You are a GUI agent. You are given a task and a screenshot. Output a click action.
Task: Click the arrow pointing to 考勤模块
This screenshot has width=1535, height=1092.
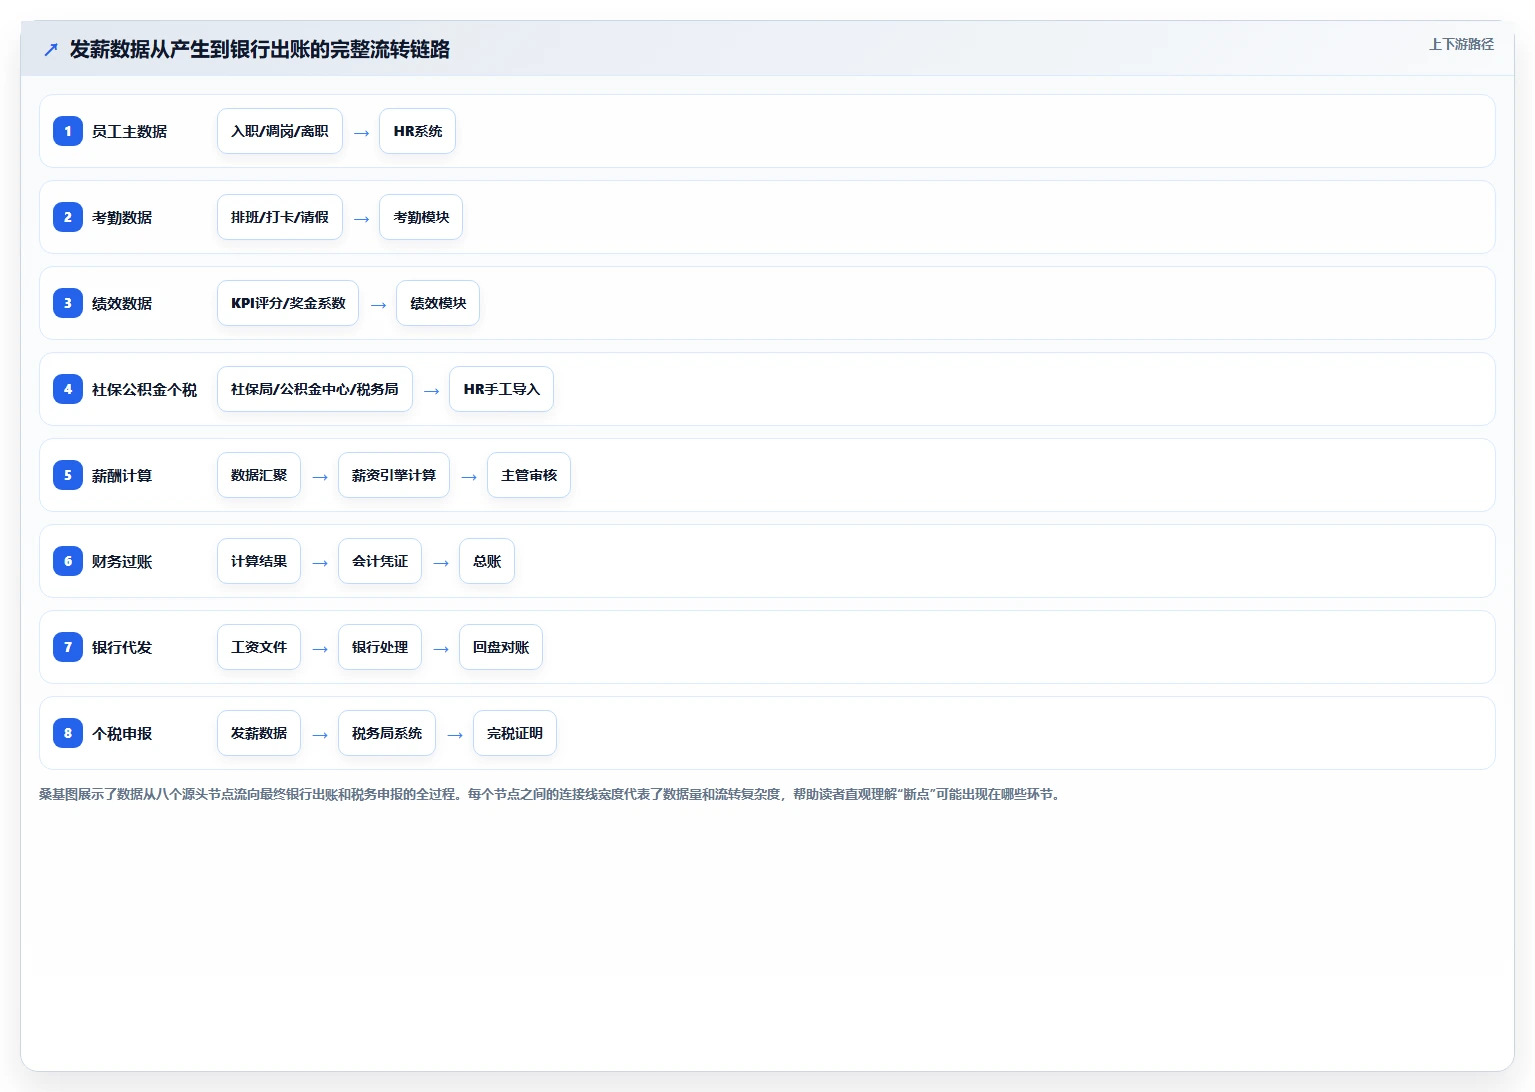[x=361, y=219]
